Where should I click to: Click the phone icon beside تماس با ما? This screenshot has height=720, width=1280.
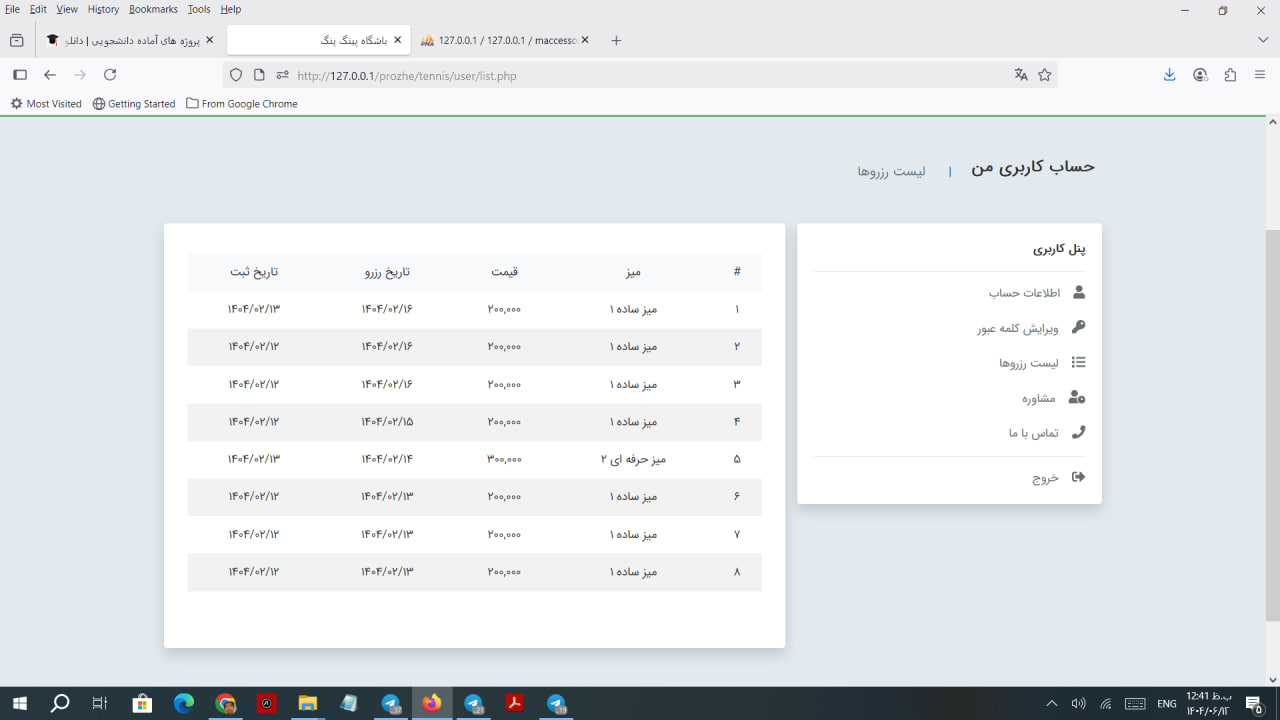(1078, 433)
